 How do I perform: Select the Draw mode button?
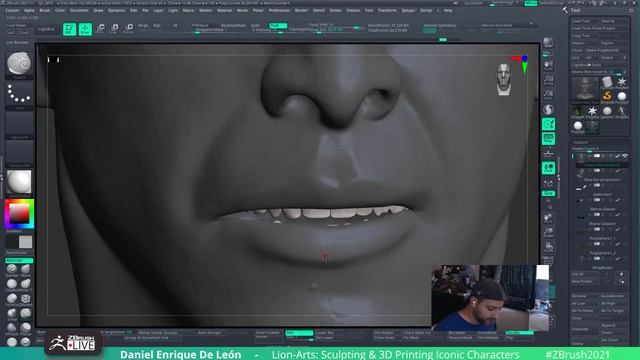click(85, 29)
